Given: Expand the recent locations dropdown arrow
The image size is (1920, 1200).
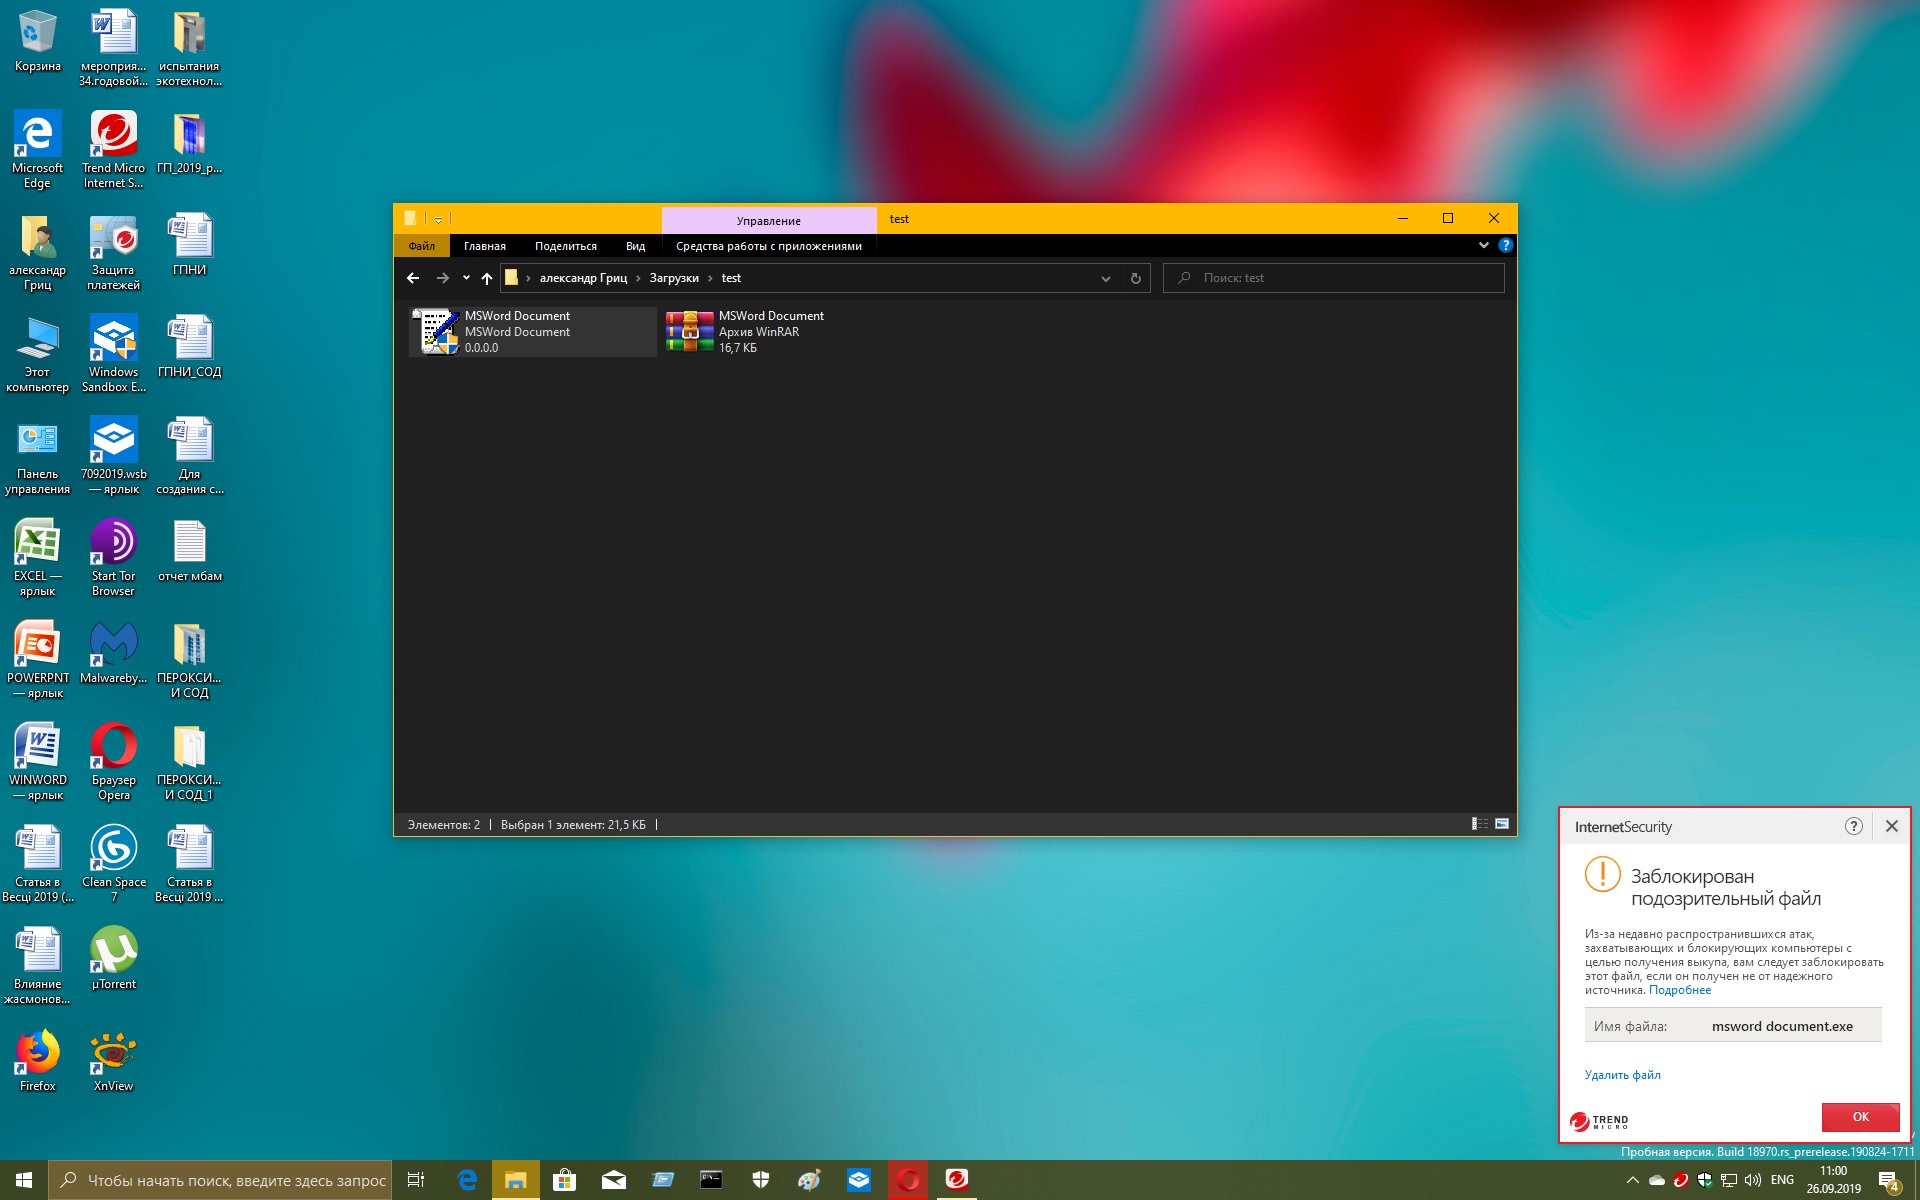Looking at the screenshot, I should pos(466,278).
